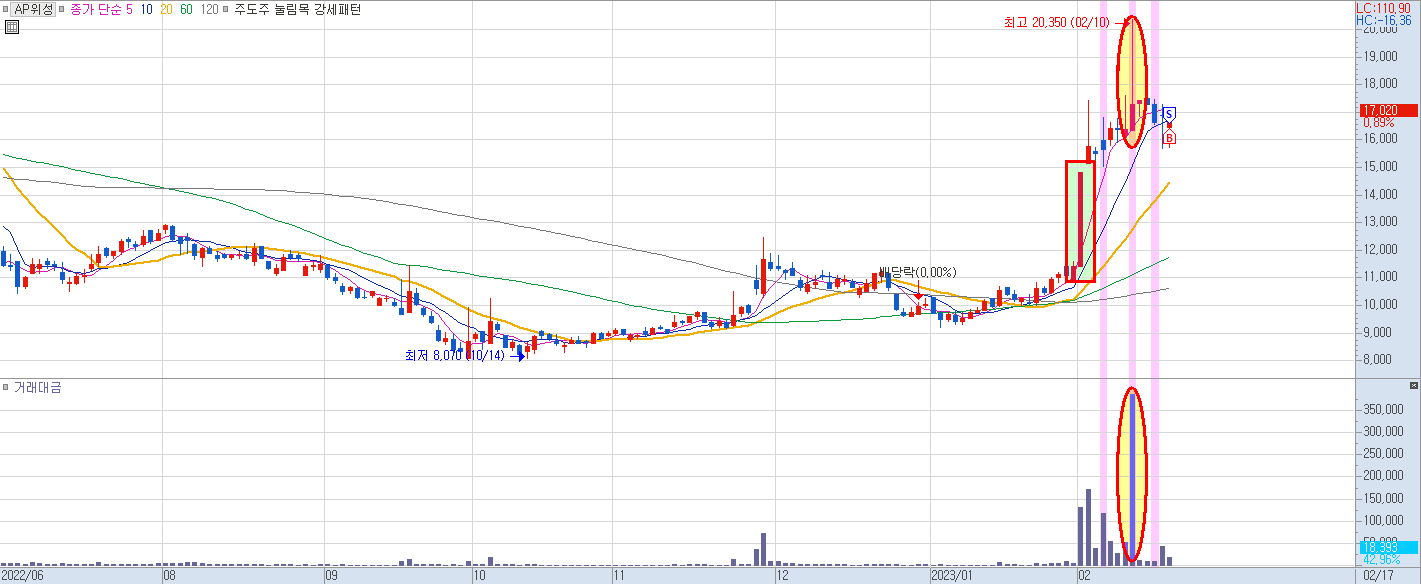The width and height of the screenshot is (1421, 584).
Task: Click the blue S sell signal marker
Action: 1169,113
